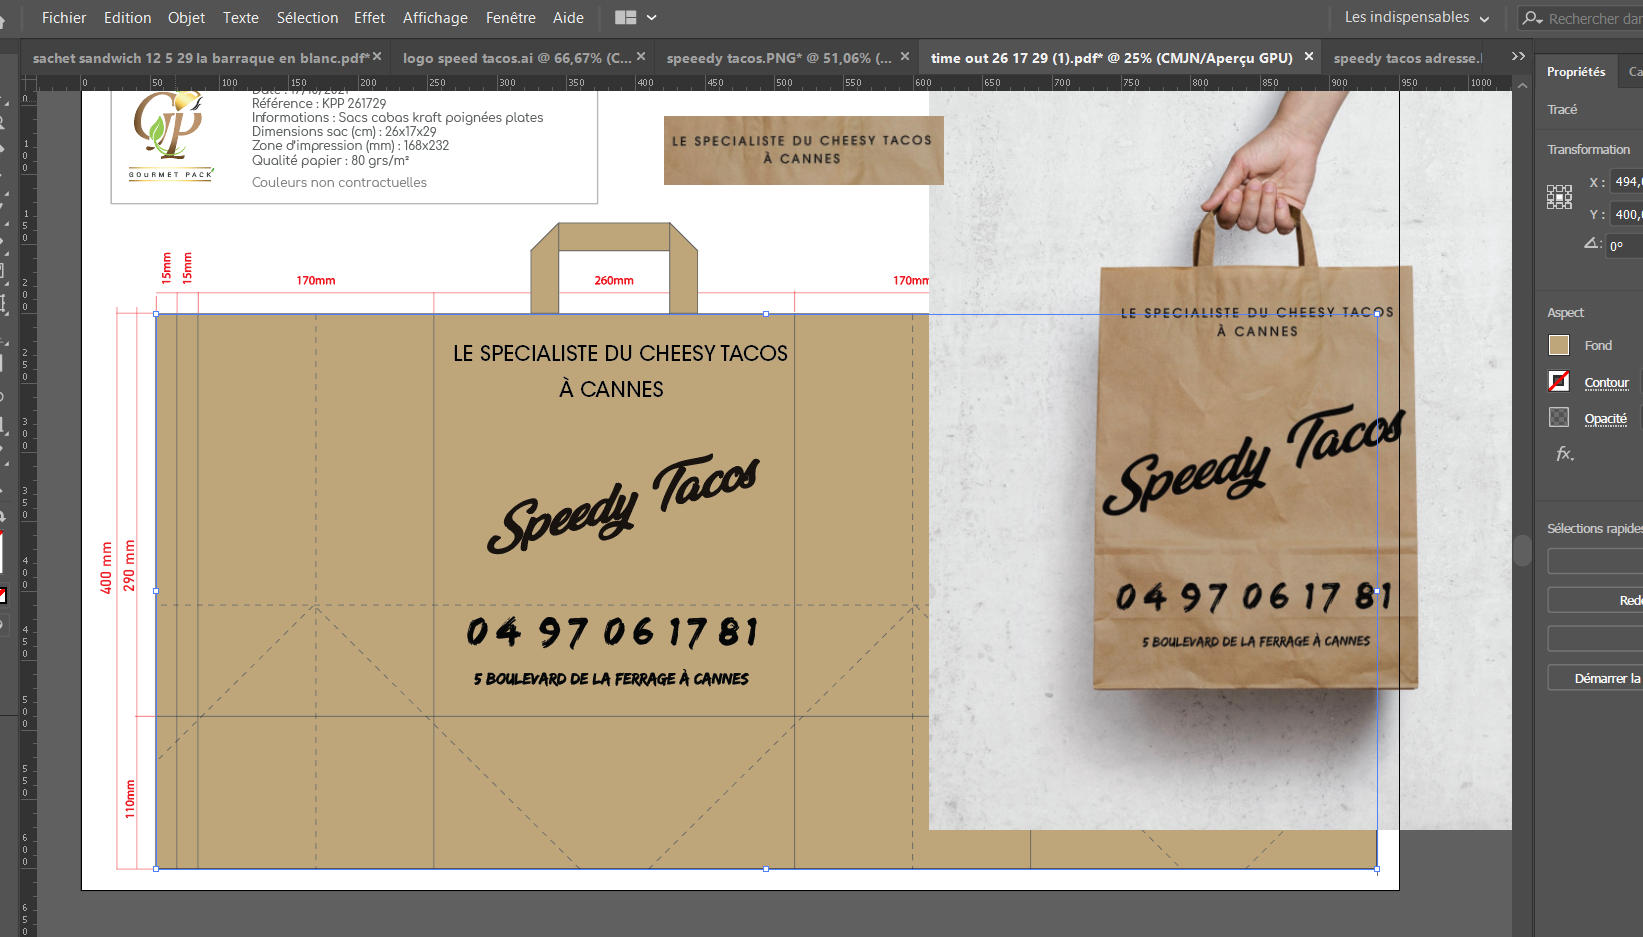This screenshot has width=1643, height=937.
Task: Click the X position field
Action: coord(1627,182)
